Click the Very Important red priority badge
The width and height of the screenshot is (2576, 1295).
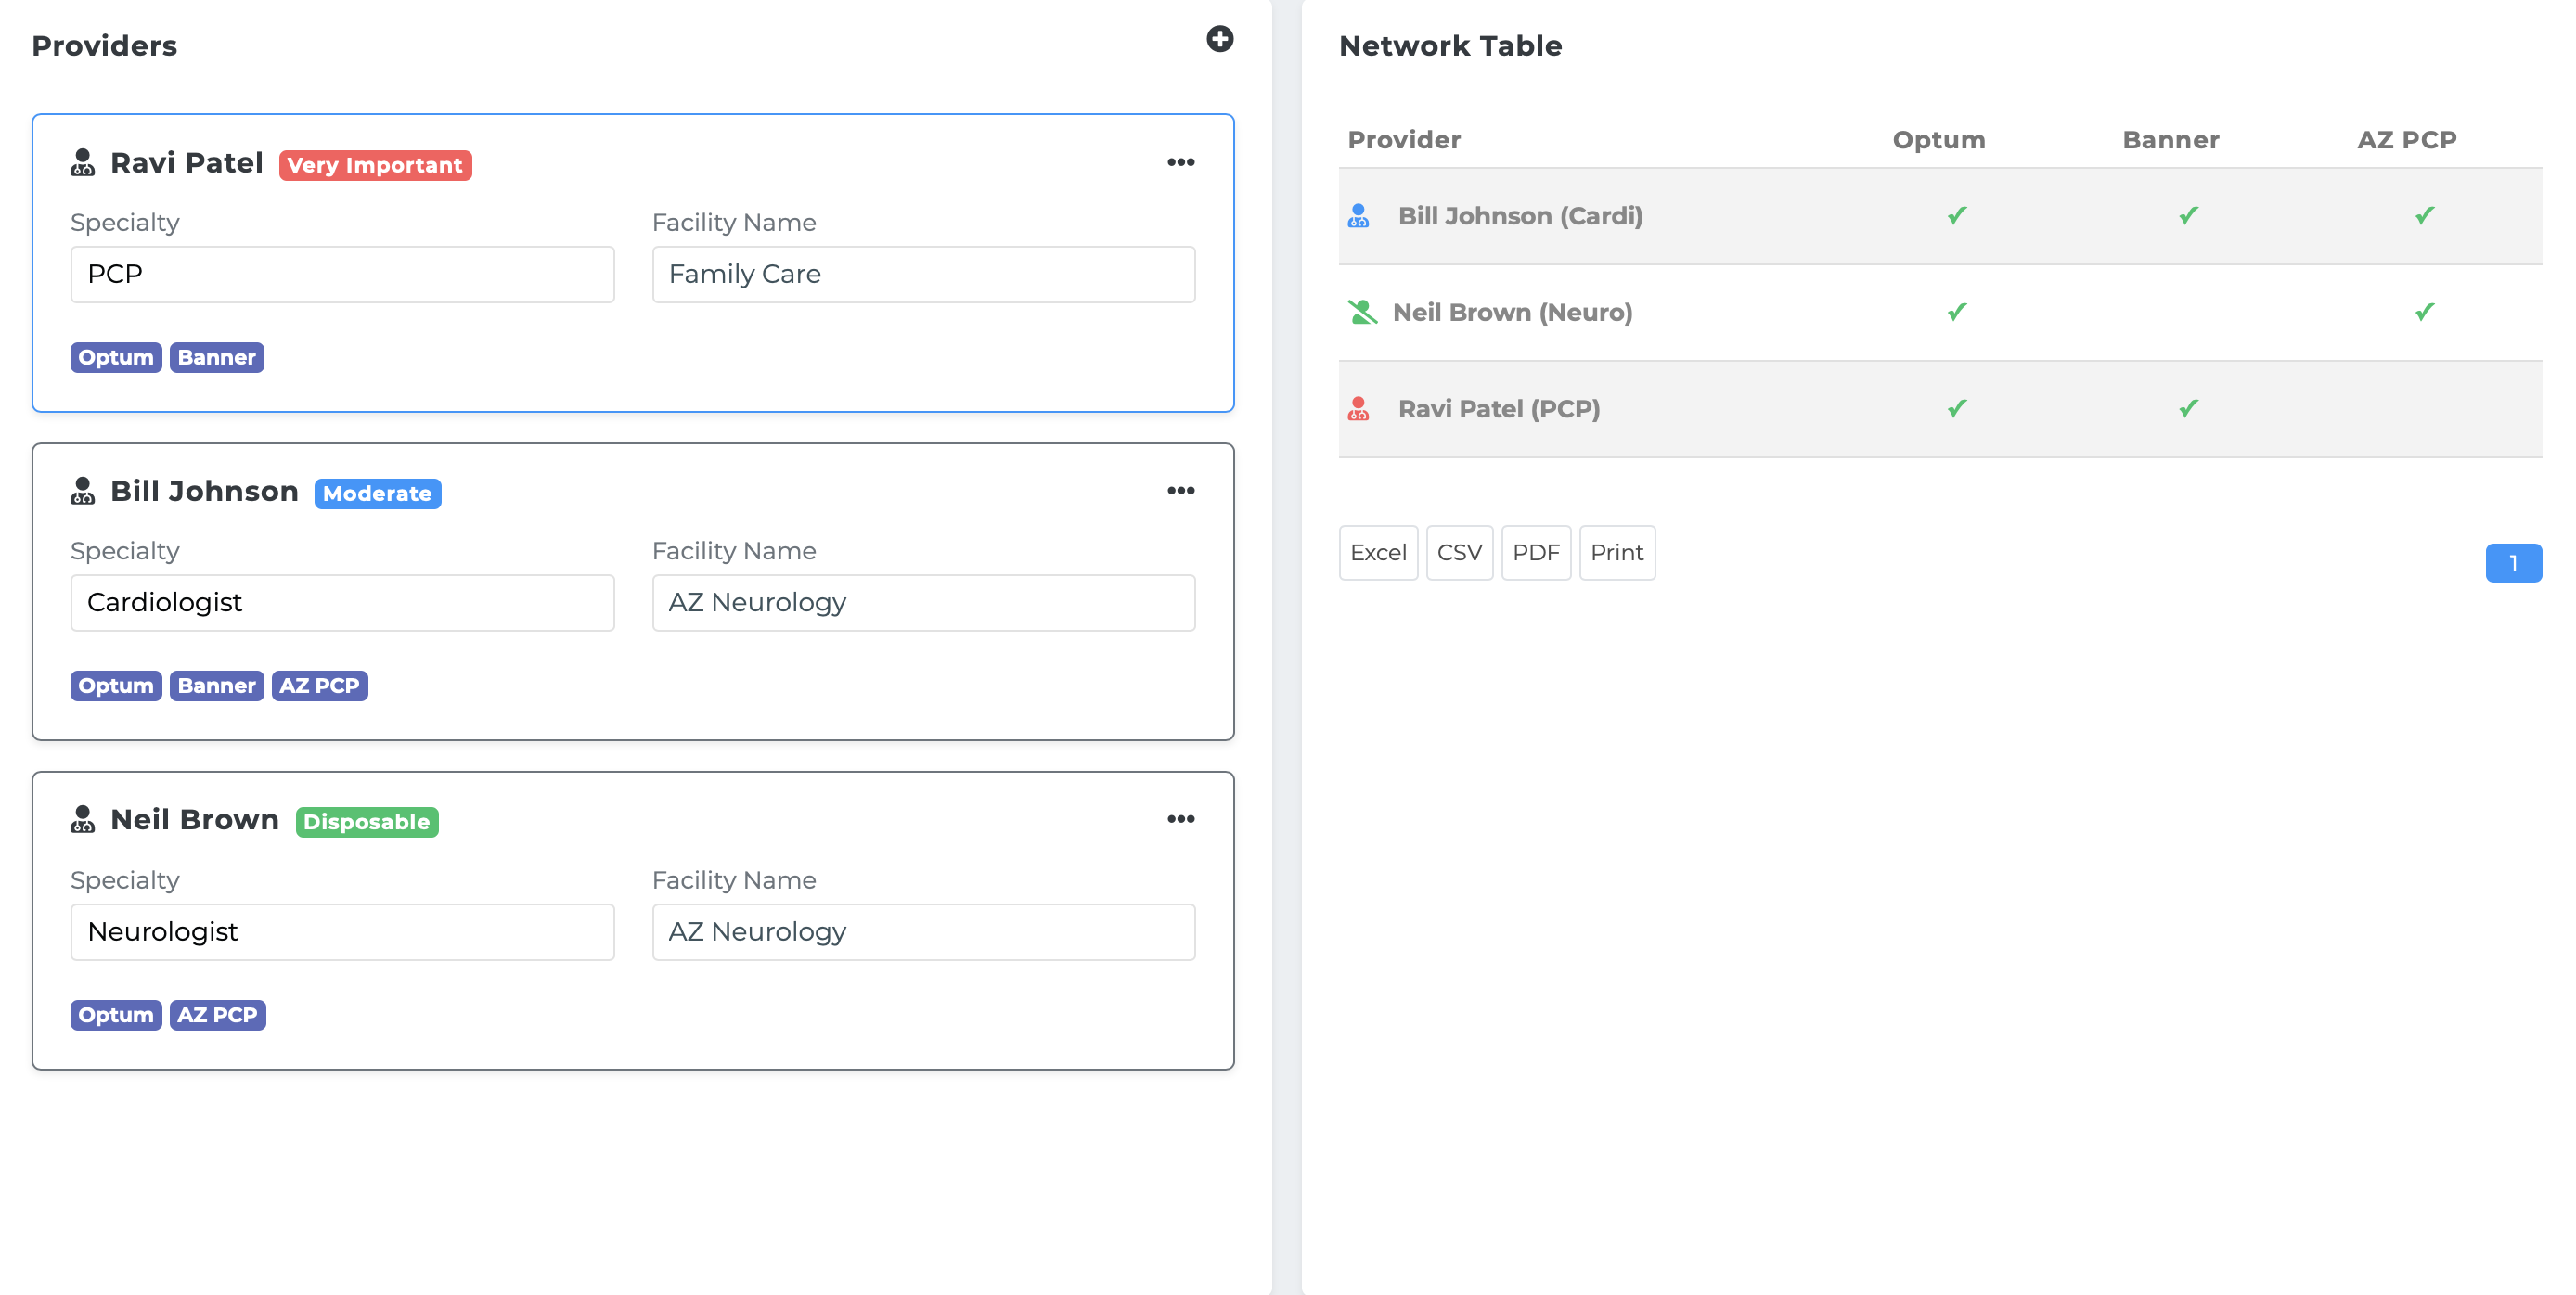(375, 165)
